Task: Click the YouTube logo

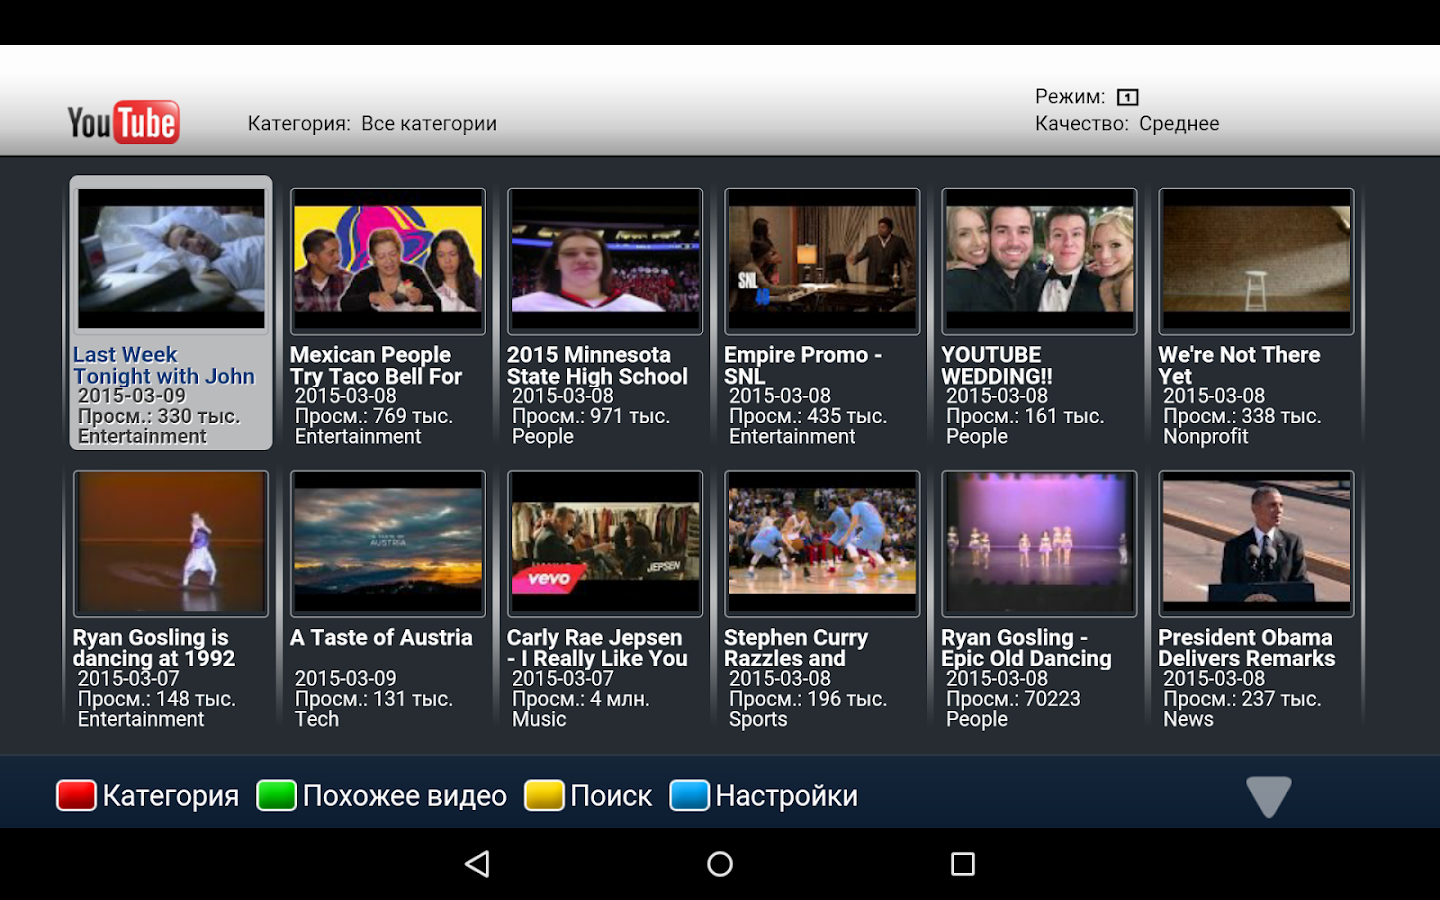Action: [124, 122]
